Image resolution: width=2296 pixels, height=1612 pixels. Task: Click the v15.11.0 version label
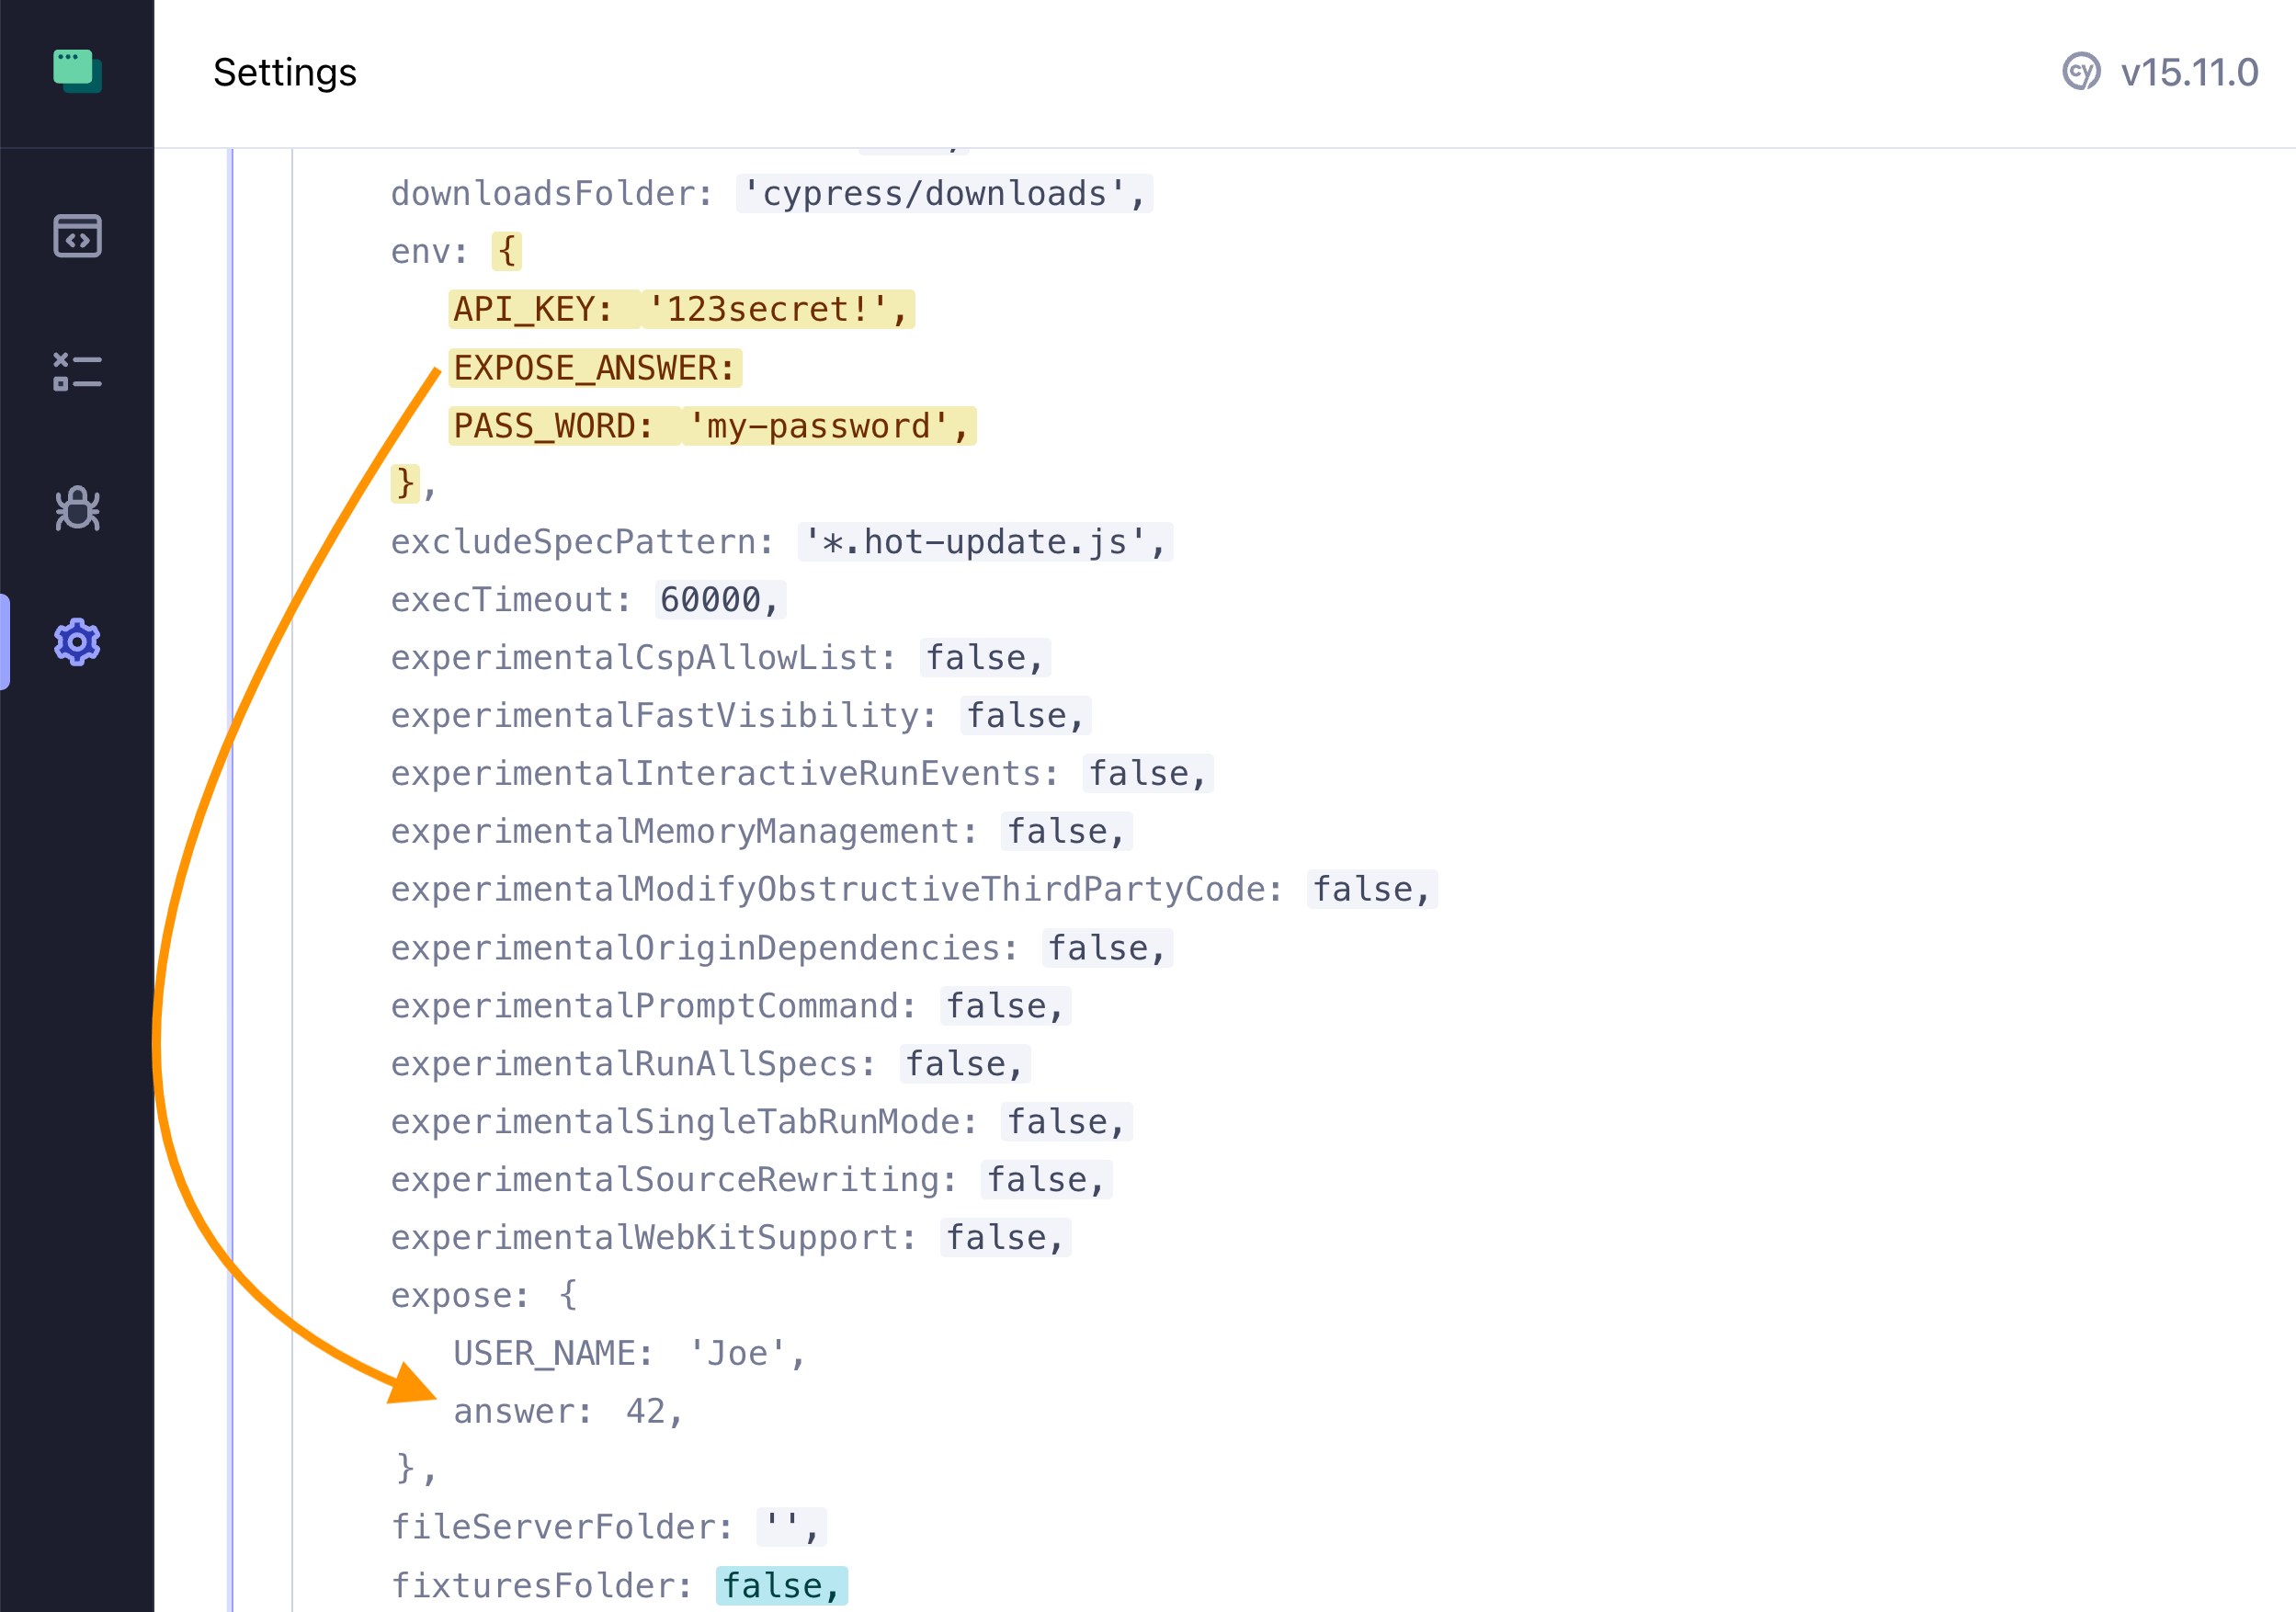coord(2190,72)
